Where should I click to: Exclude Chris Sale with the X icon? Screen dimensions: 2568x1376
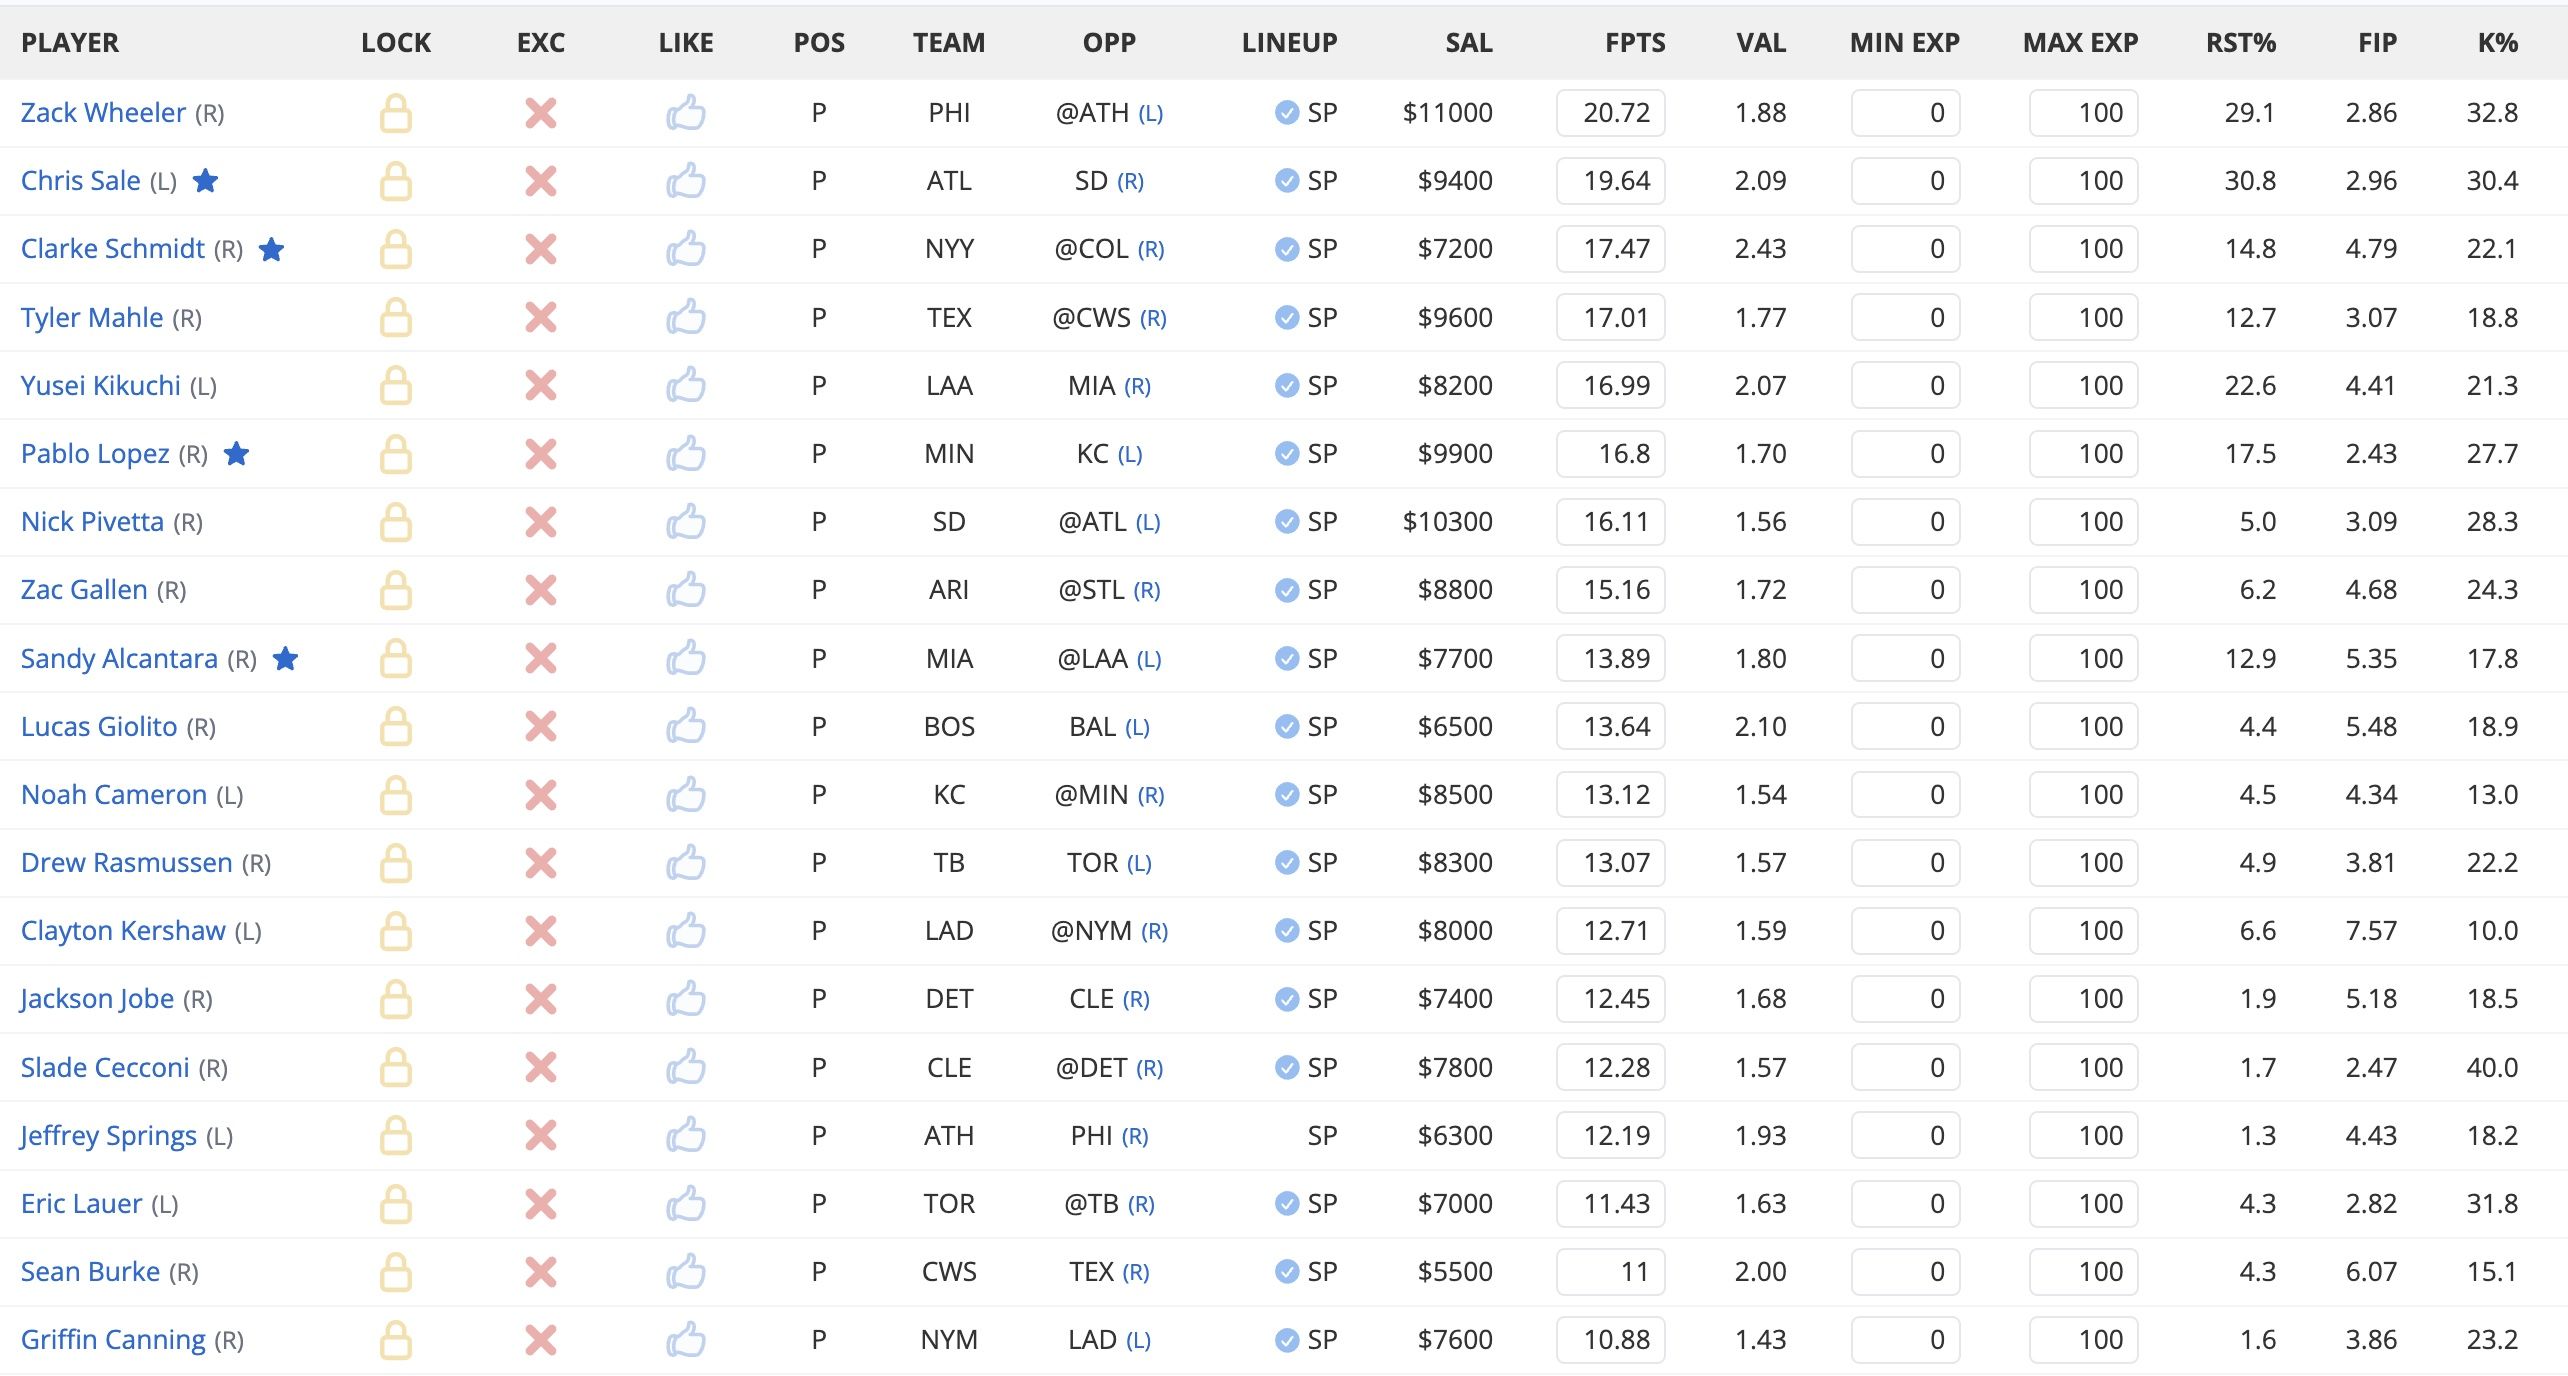click(541, 181)
